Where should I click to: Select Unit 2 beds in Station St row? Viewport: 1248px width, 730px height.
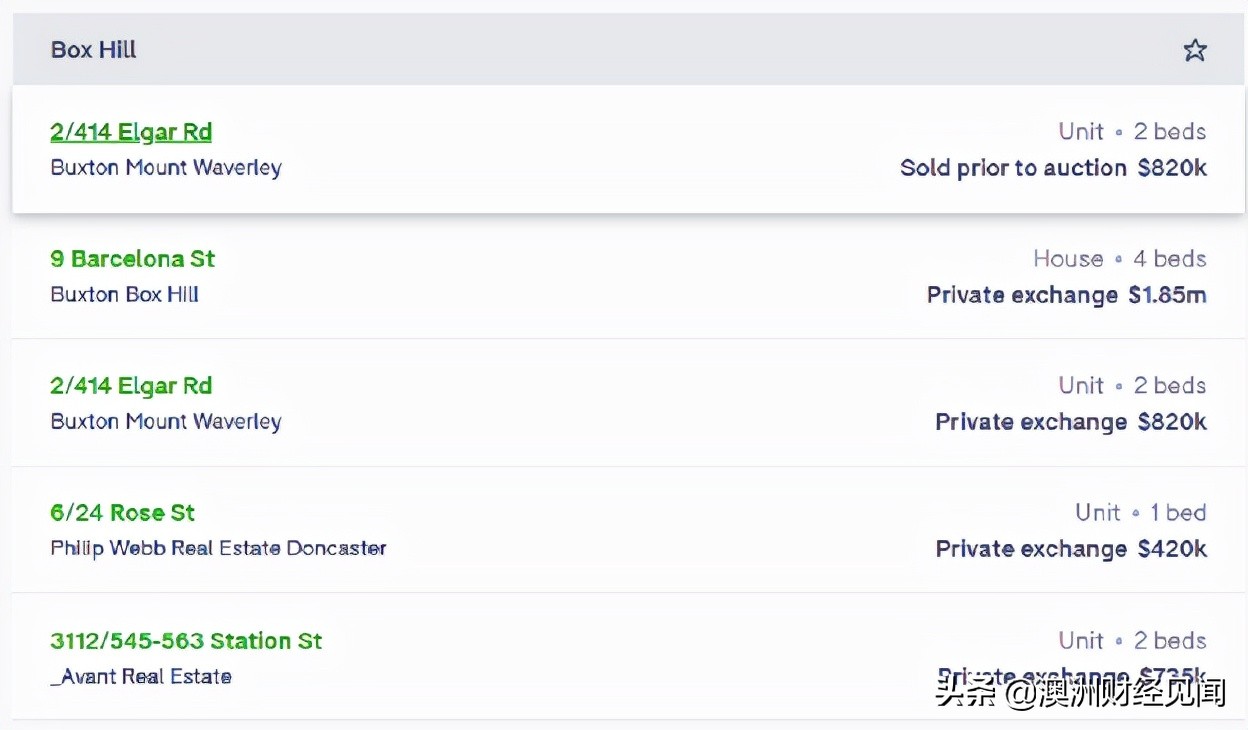tap(1132, 641)
